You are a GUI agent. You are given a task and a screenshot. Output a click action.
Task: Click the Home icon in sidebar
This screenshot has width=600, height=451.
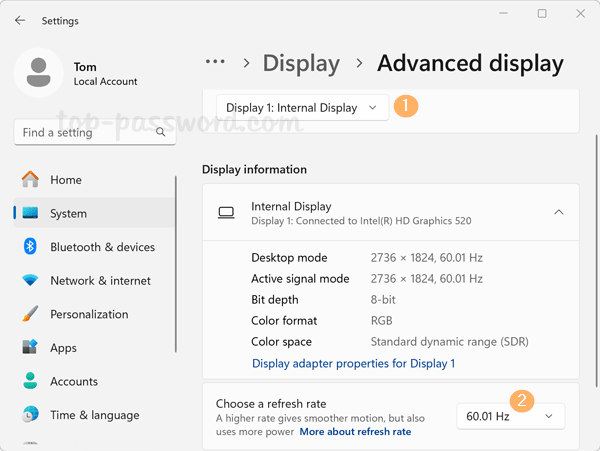click(x=30, y=180)
